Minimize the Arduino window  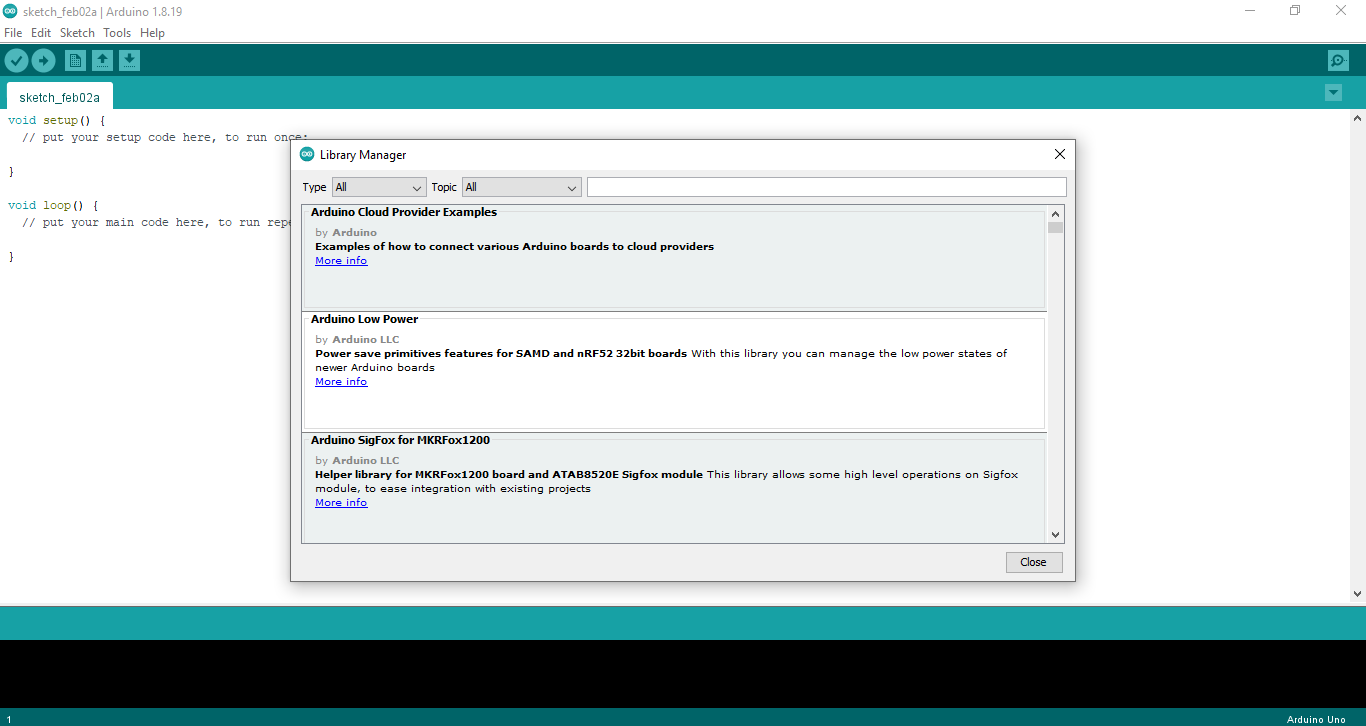(x=1251, y=11)
